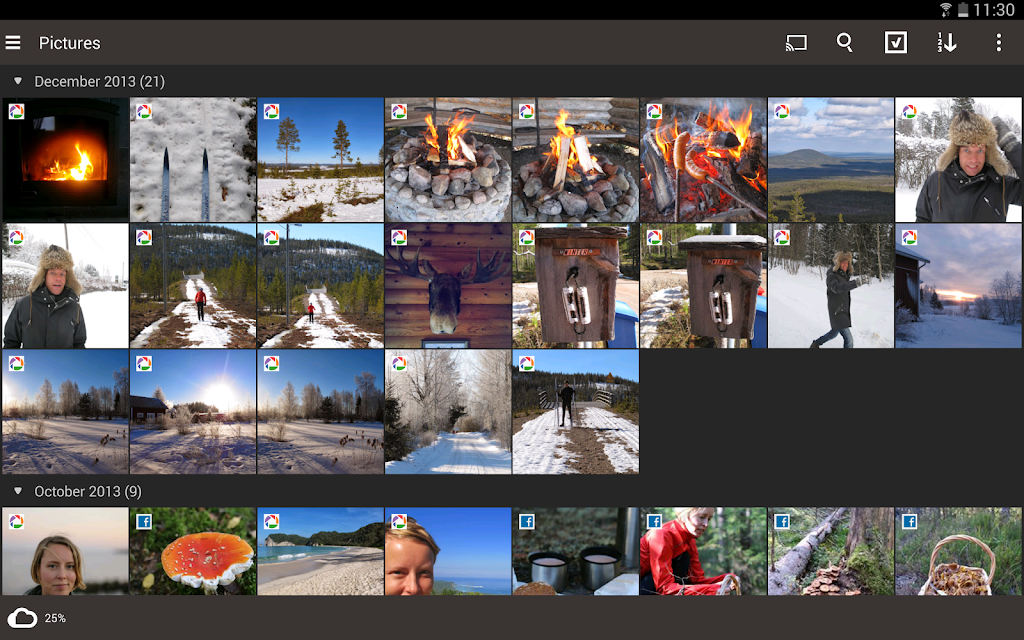The image size is (1024, 640).
Task: Collapse the October 2013 section arrow
Action: tap(18, 490)
